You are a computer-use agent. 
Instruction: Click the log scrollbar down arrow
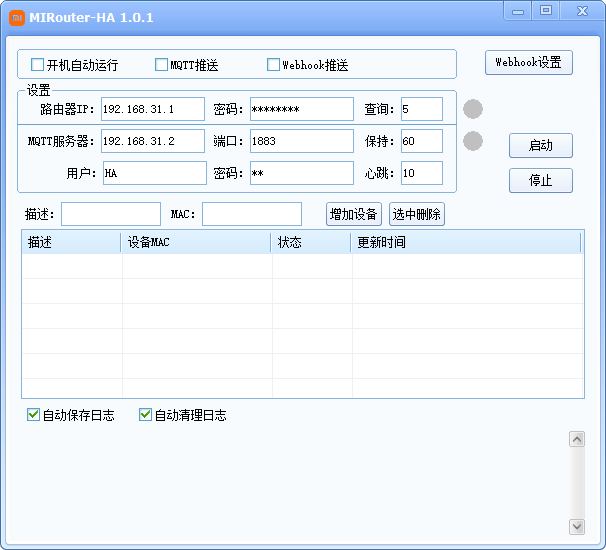click(x=577, y=527)
